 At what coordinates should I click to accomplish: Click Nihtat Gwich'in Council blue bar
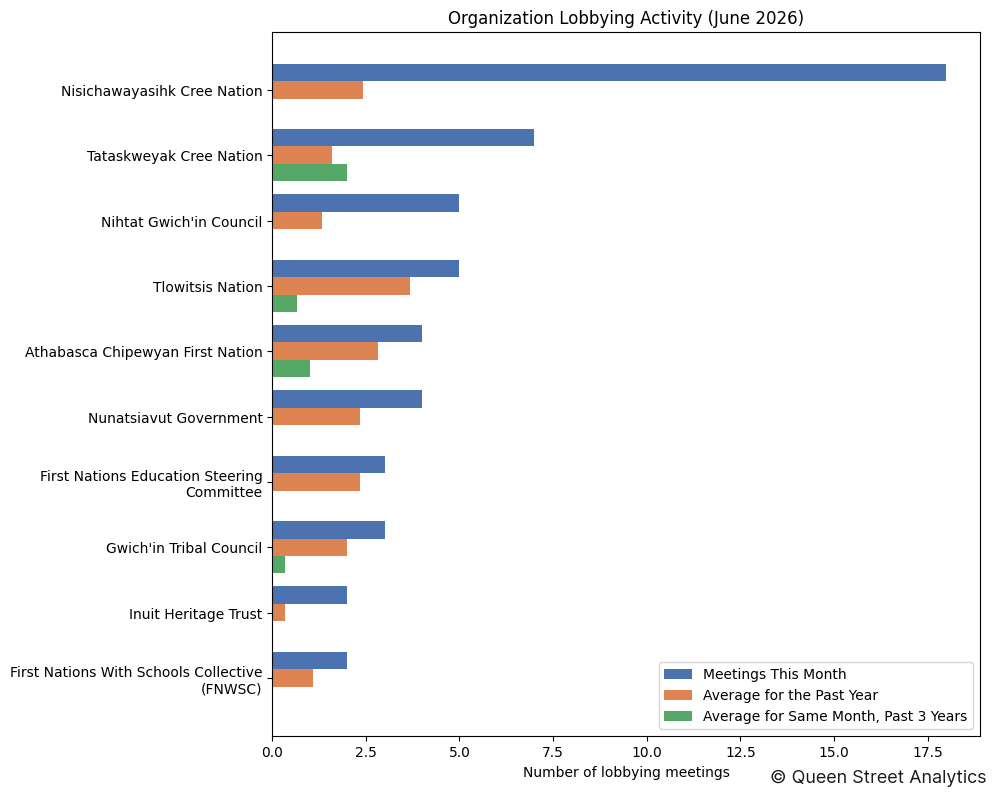(366, 203)
